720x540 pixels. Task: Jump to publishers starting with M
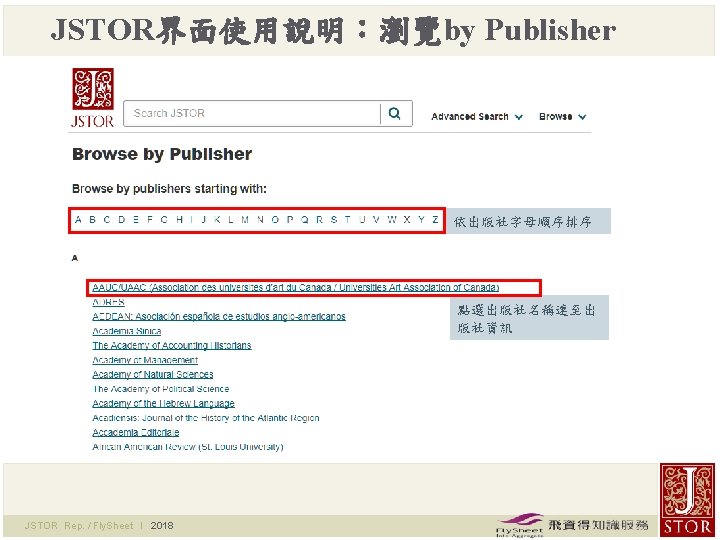[x=245, y=220]
